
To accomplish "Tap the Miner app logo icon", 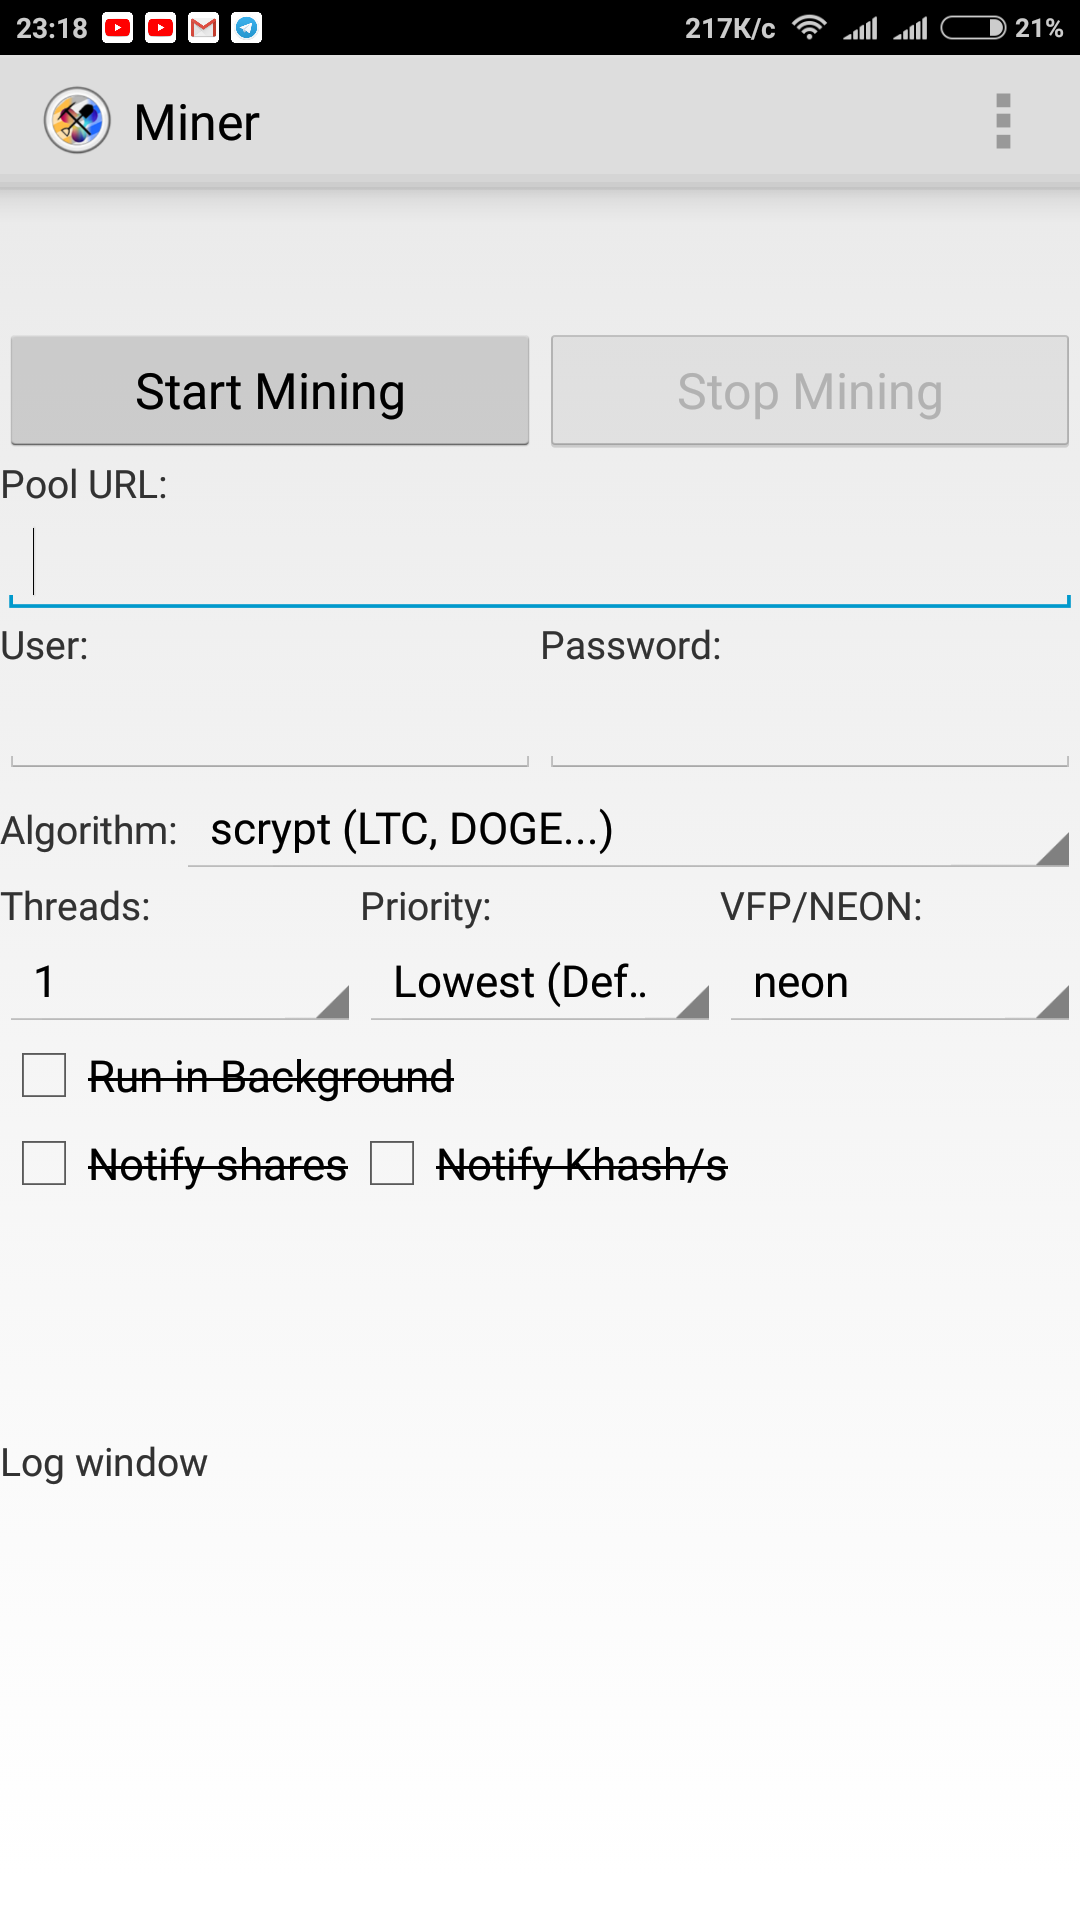I will click(x=77, y=121).
